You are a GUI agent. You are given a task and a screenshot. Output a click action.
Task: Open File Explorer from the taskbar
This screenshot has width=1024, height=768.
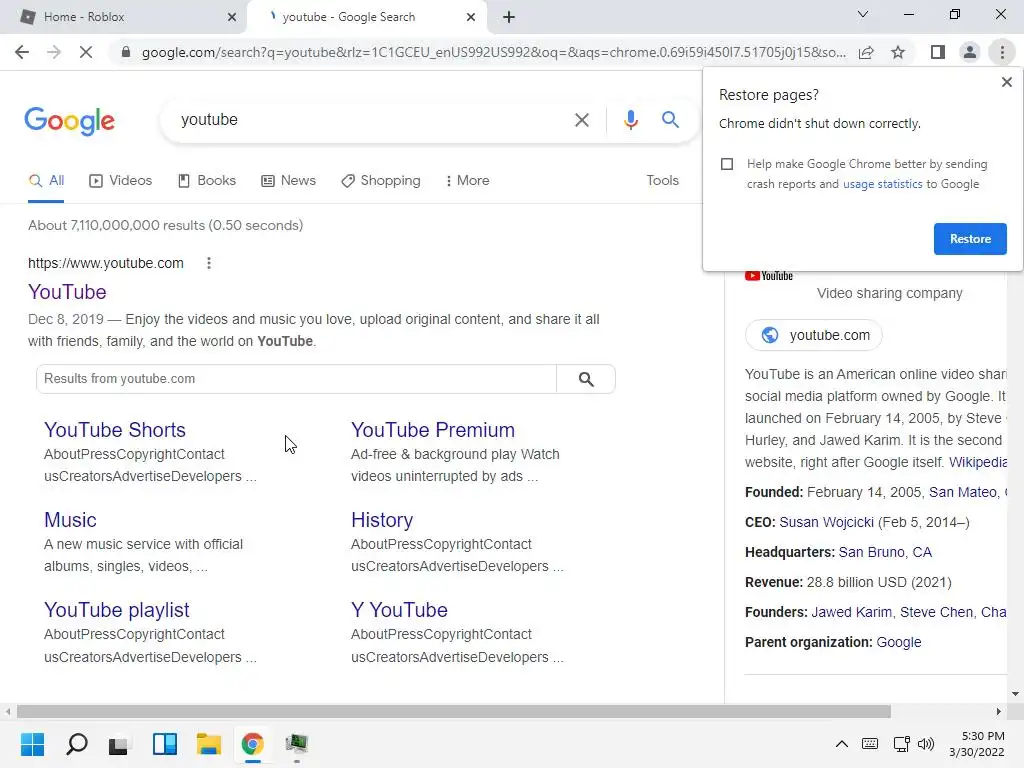209,744
